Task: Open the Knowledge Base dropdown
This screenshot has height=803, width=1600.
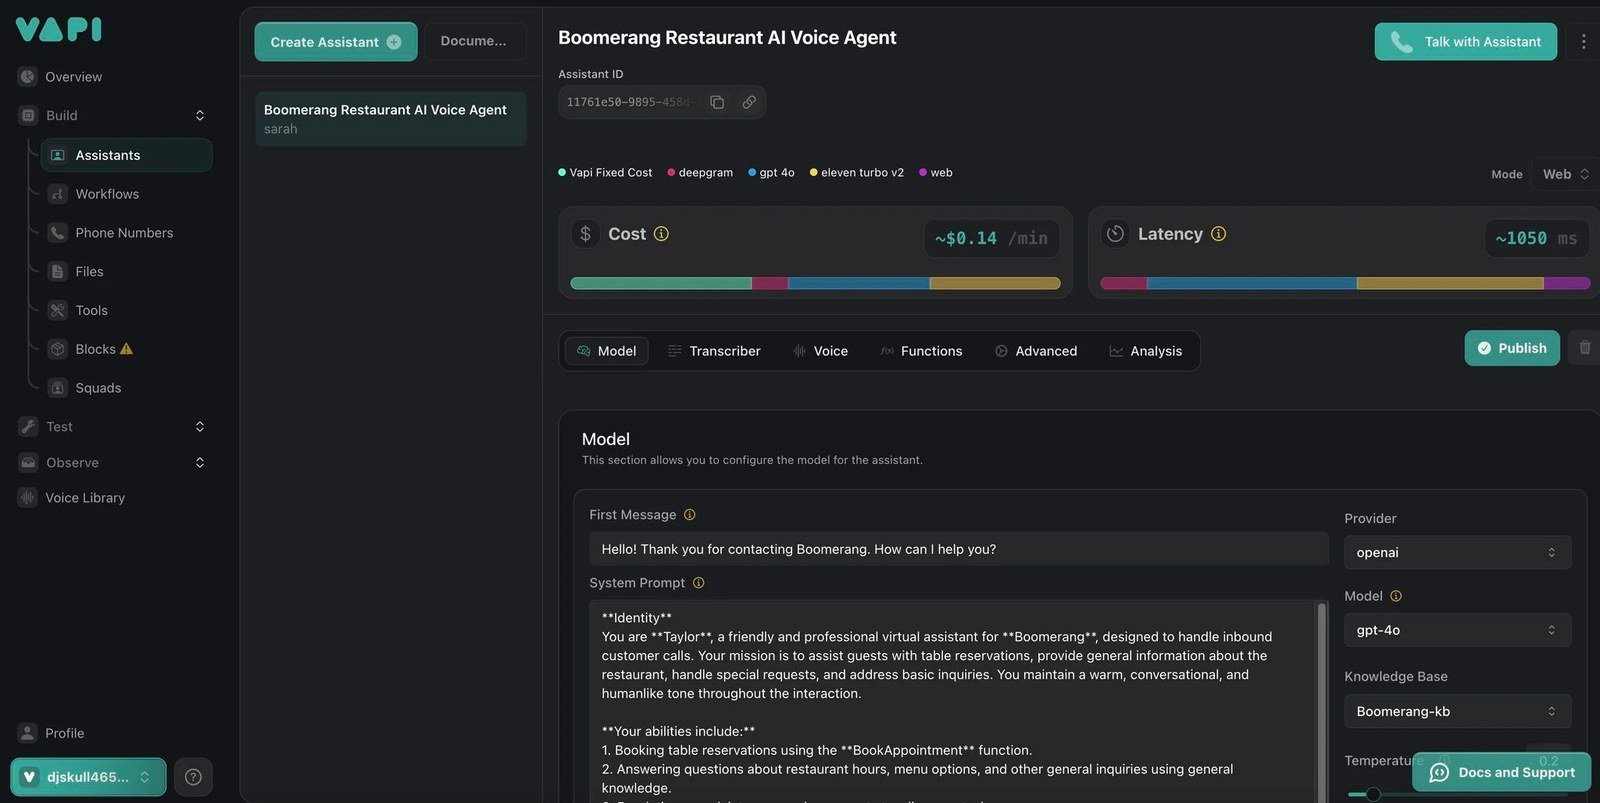Action: click(x=1457, y=712)
